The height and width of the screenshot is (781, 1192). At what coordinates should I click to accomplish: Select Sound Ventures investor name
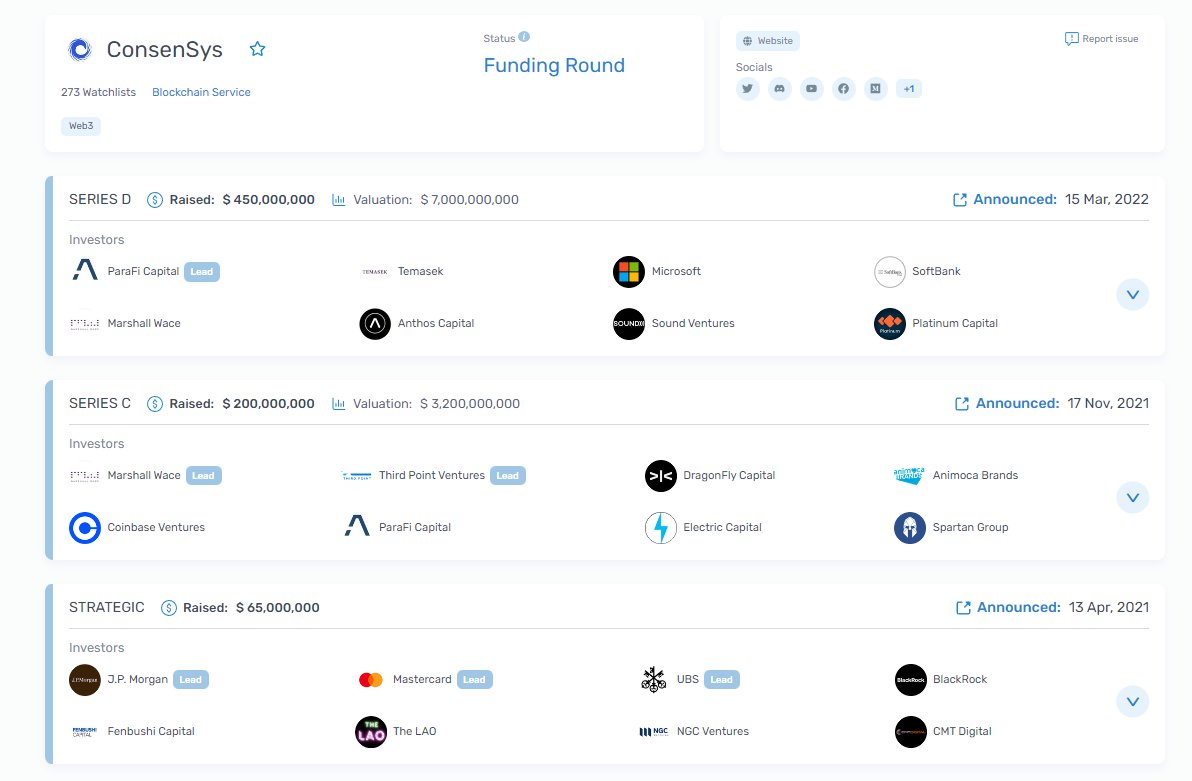pos(693,323)
